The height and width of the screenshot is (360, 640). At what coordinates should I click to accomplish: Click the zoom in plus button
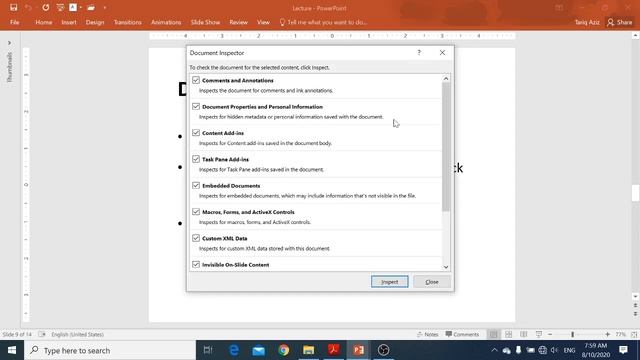(608, 334)
